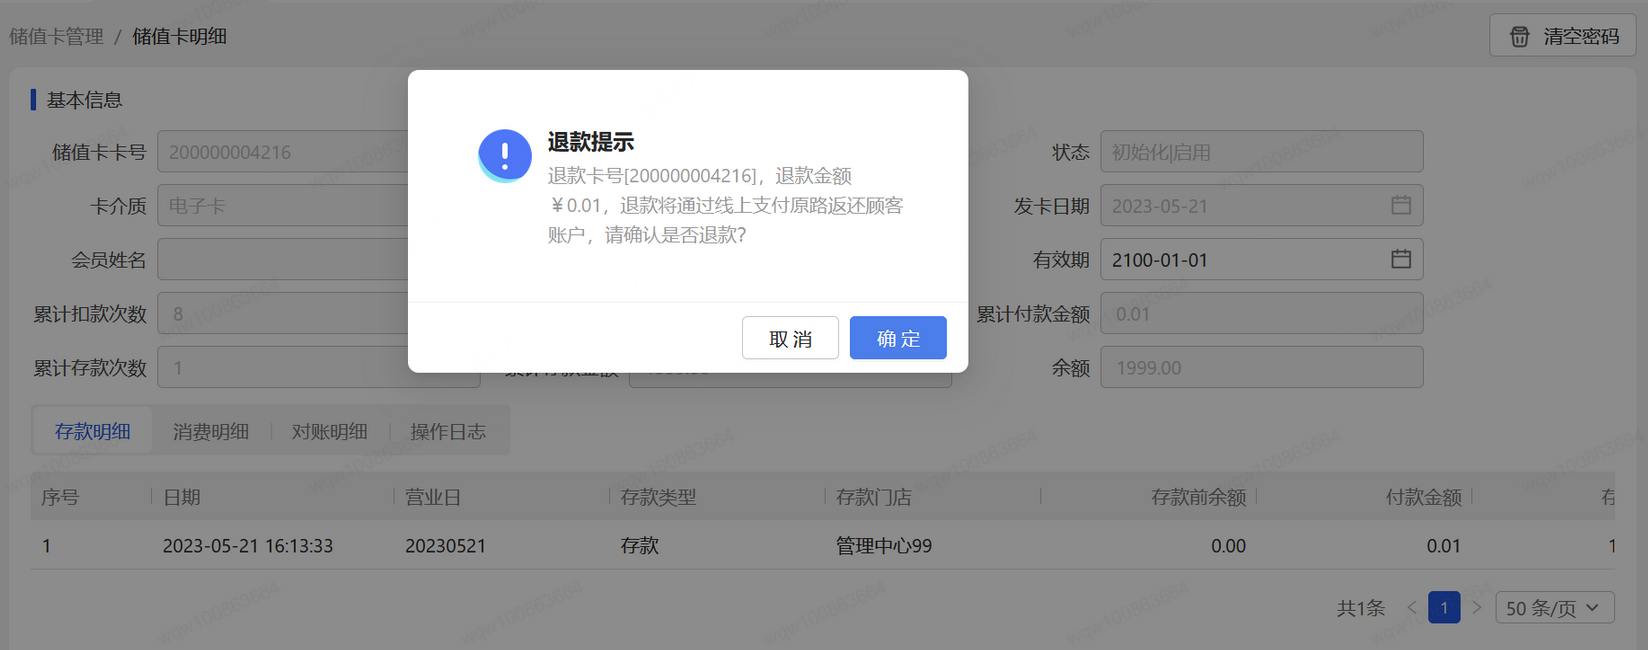Screen dimensions: 1648x650
Task: Click the 存款 type cell in row 1
Action: click(x=640, y=546)
